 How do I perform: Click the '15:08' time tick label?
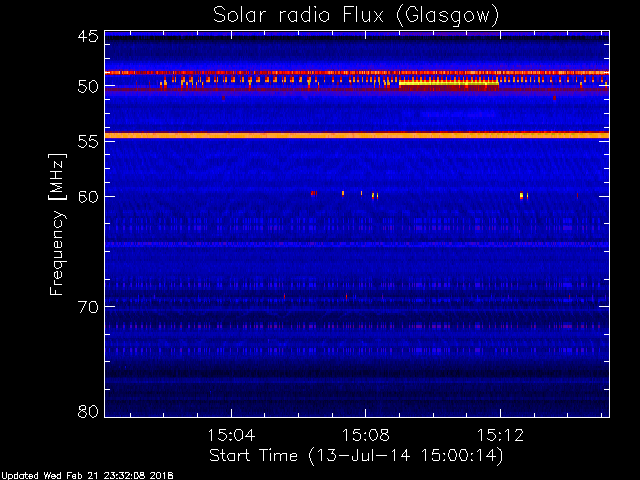(x=365, y=435)
